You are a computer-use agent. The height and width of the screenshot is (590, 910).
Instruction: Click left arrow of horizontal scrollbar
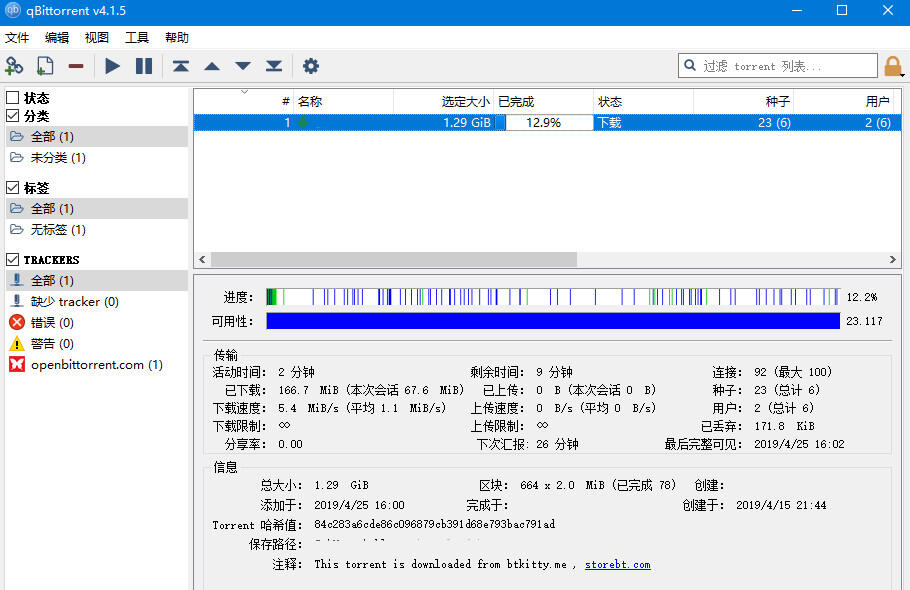[202, 259]
